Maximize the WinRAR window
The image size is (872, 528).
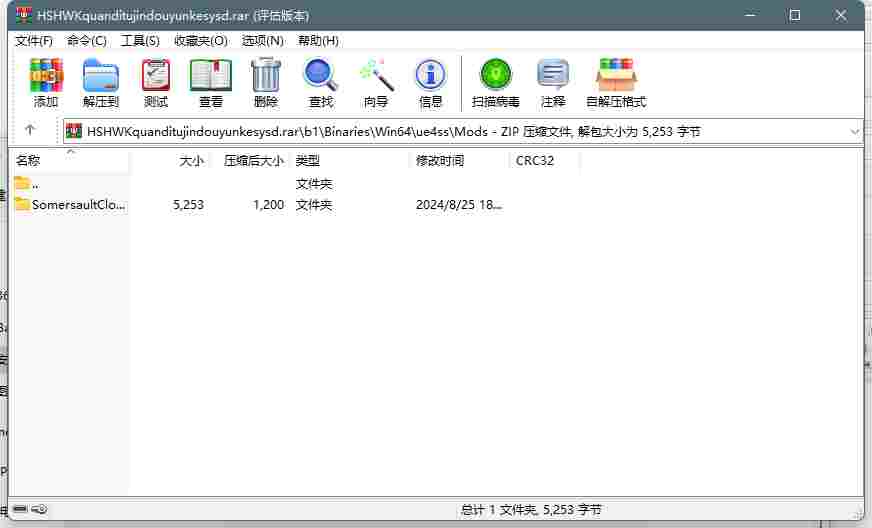(x=795, y=15)
